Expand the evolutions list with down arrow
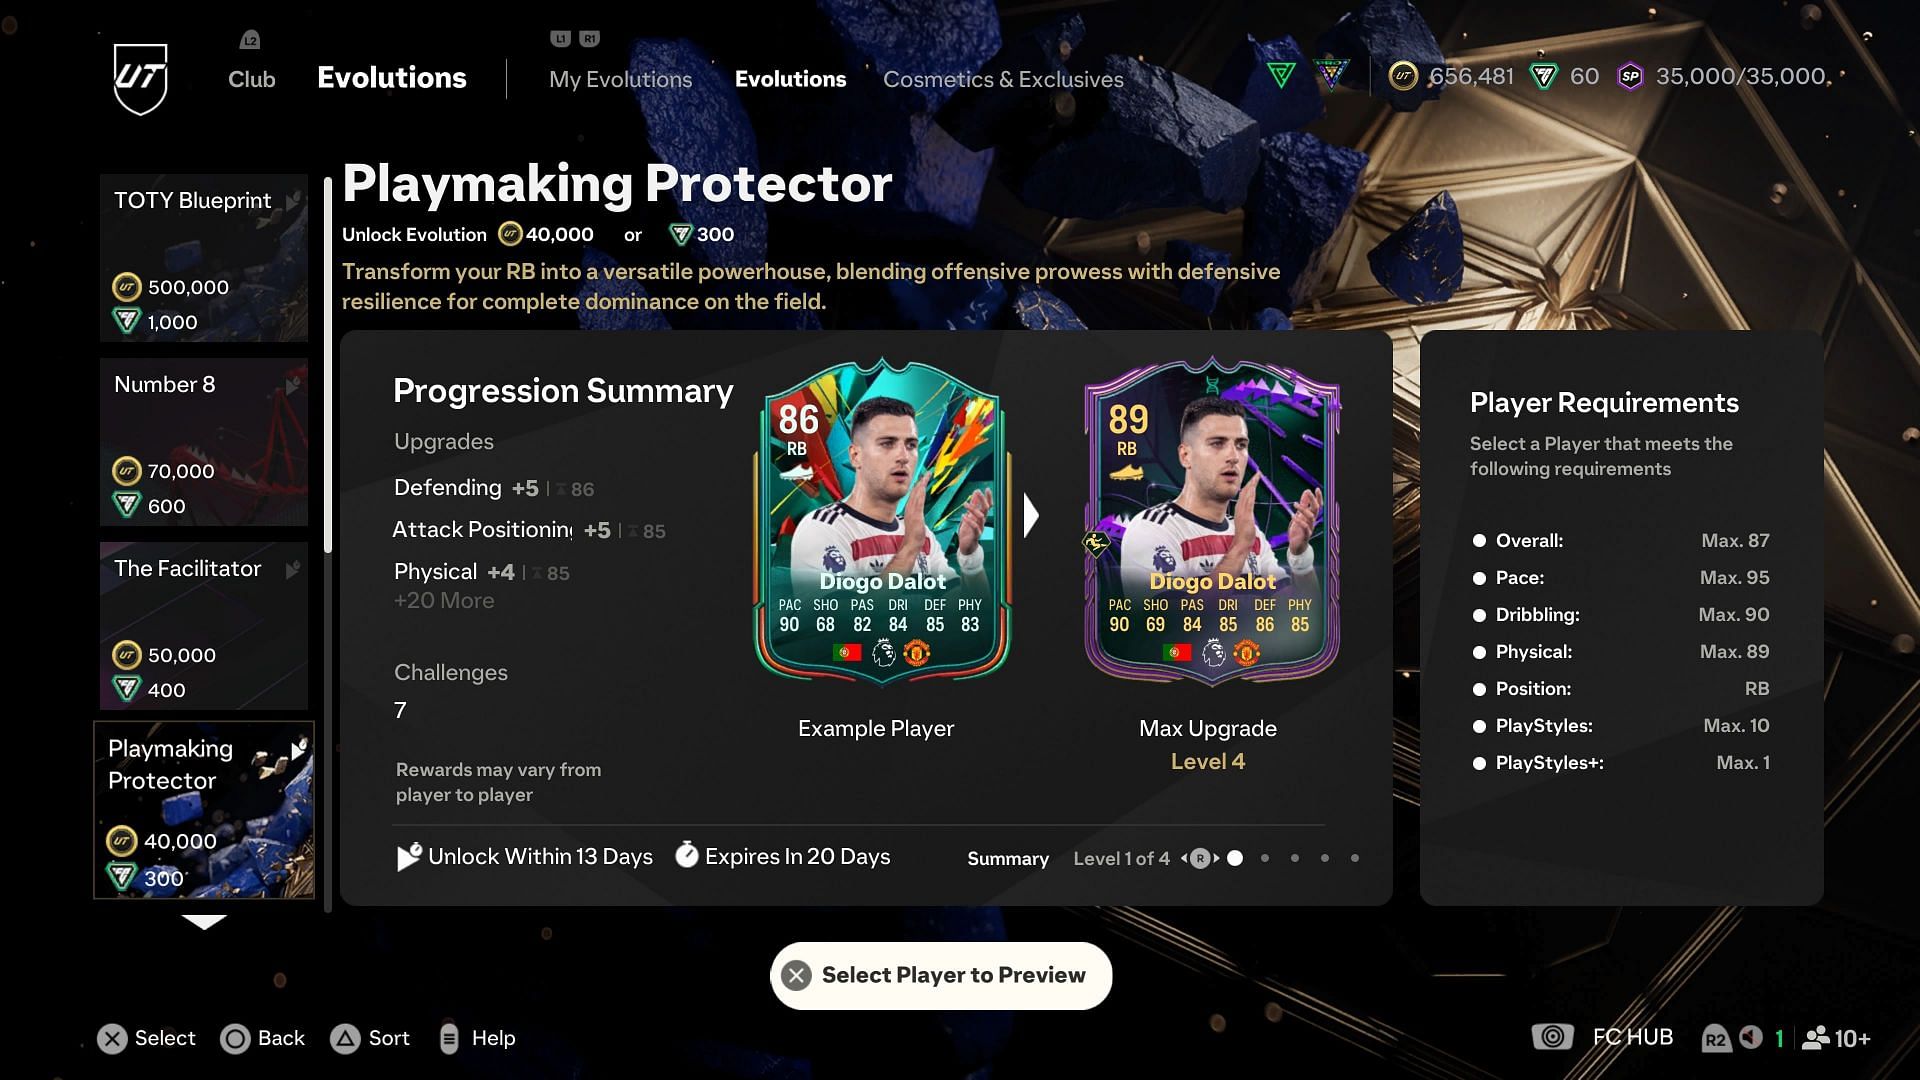This screenshot has width=1920, height=1080. point(204,922)
